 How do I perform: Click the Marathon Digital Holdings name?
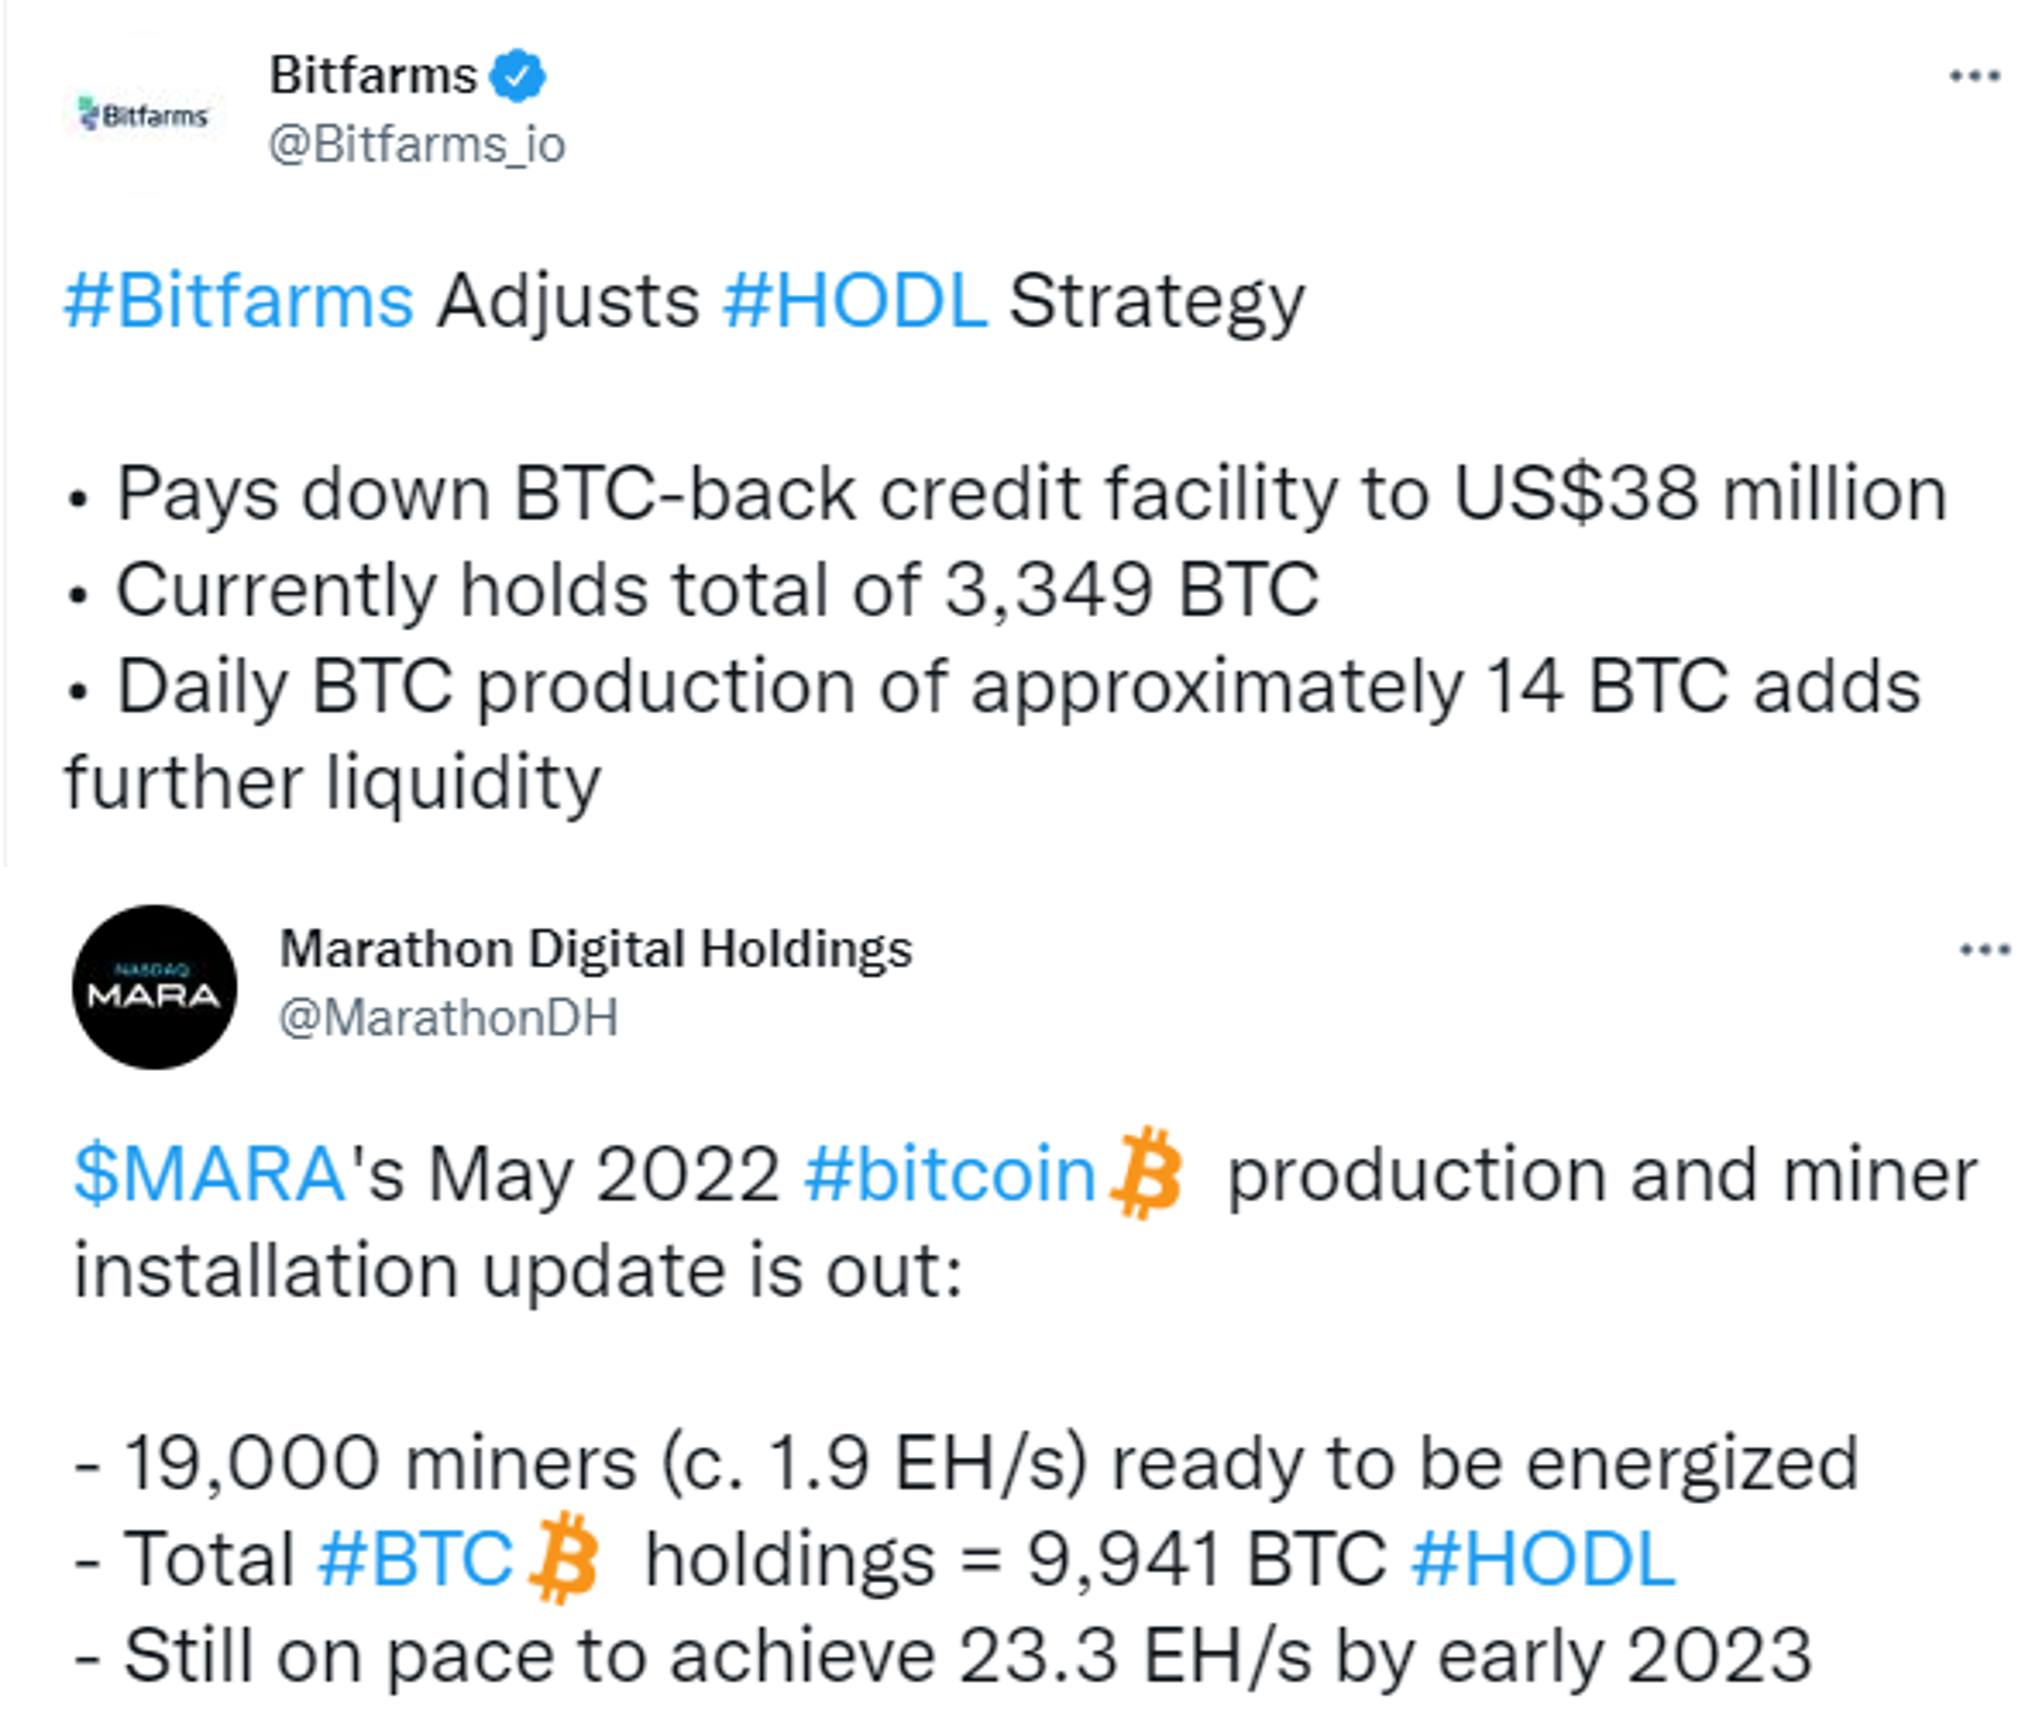pos(596,949)
